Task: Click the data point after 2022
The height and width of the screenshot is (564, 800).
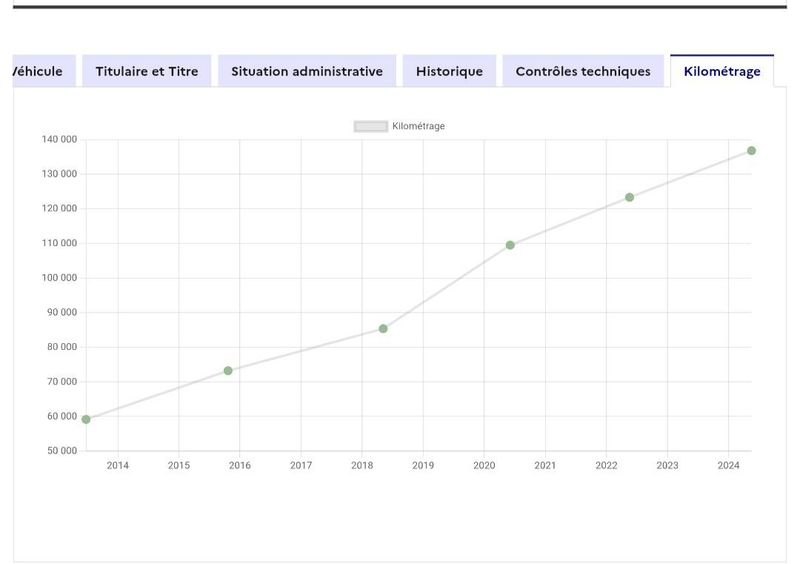Action: pos(630,198)
